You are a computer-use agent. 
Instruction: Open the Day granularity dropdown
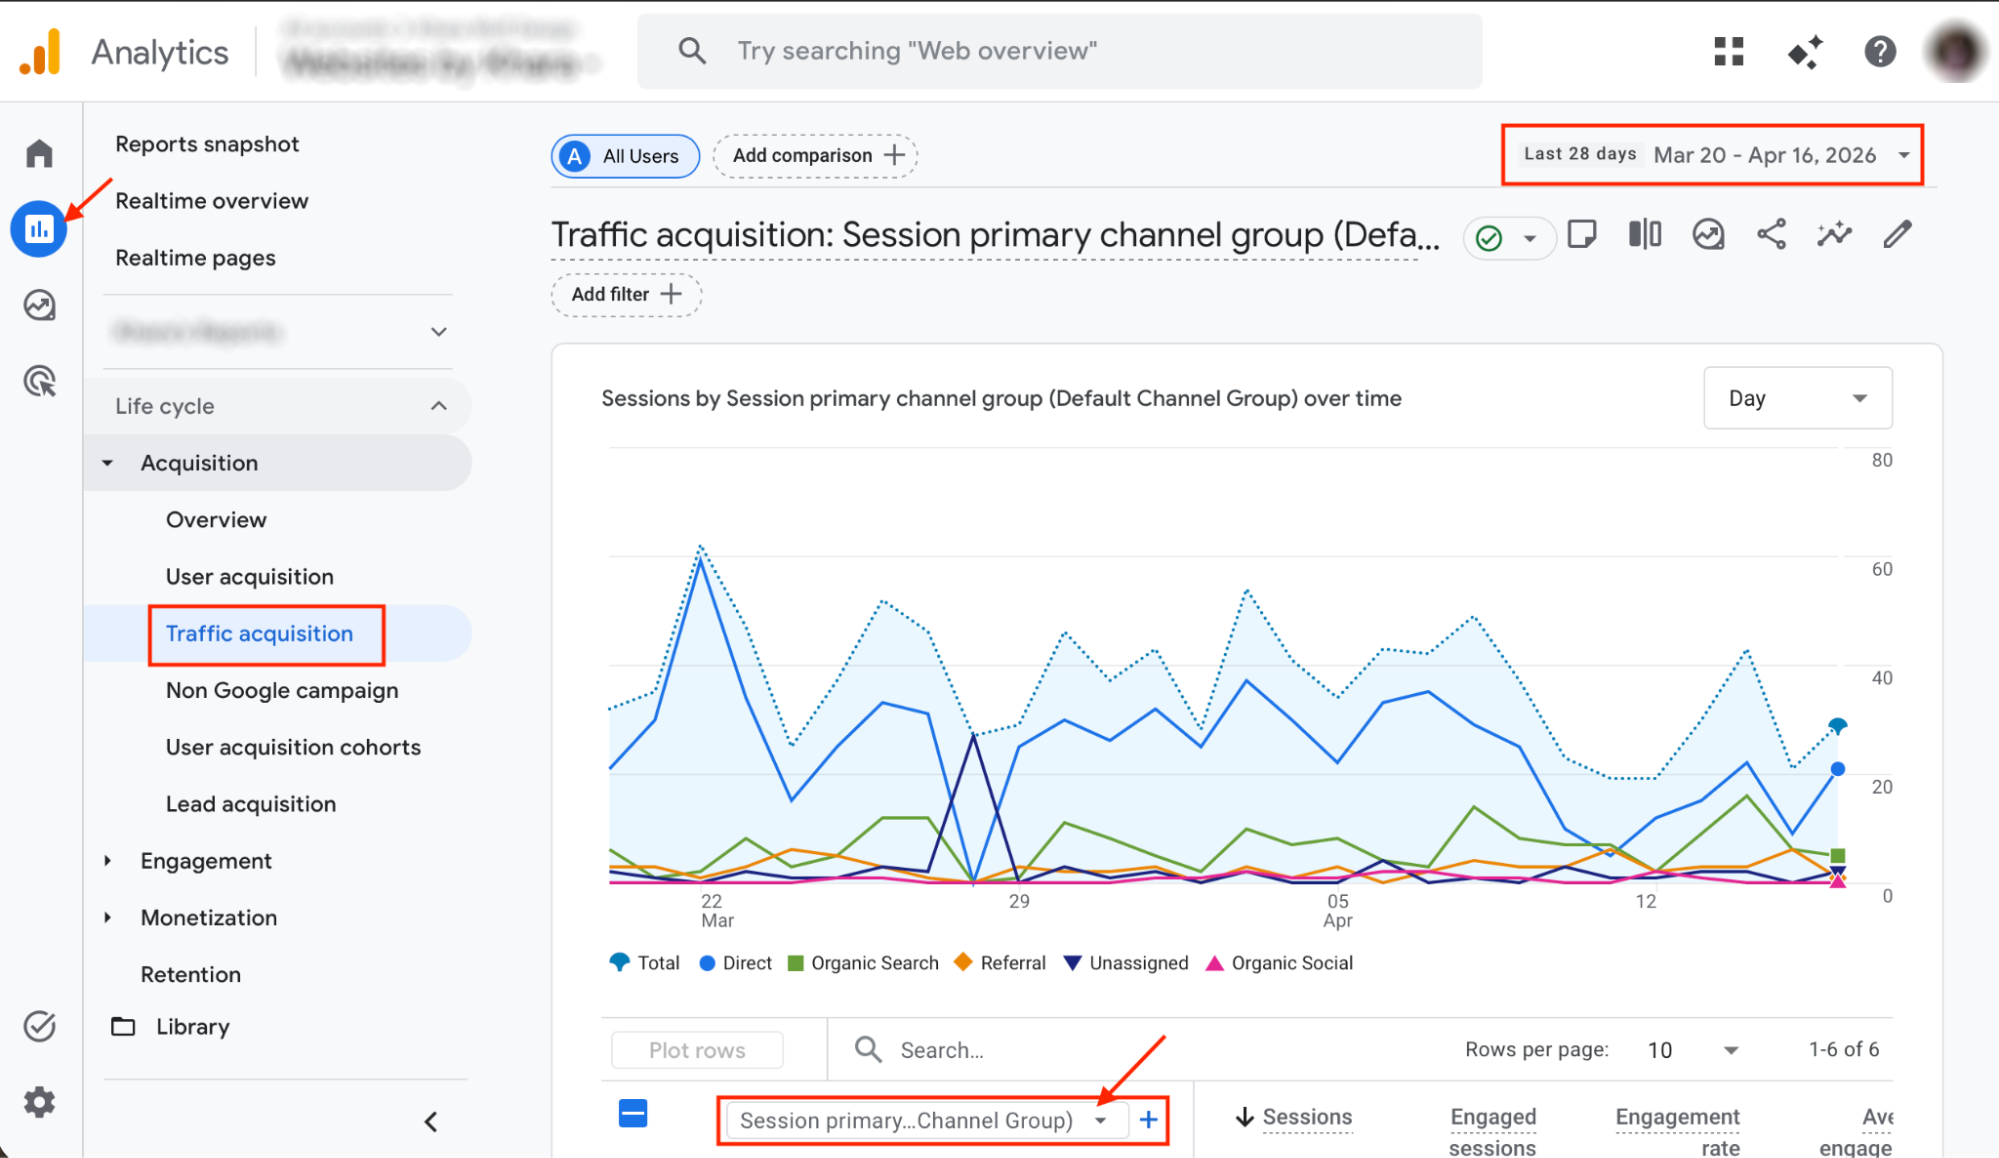pyautogui.click(x=1797, y=397)
